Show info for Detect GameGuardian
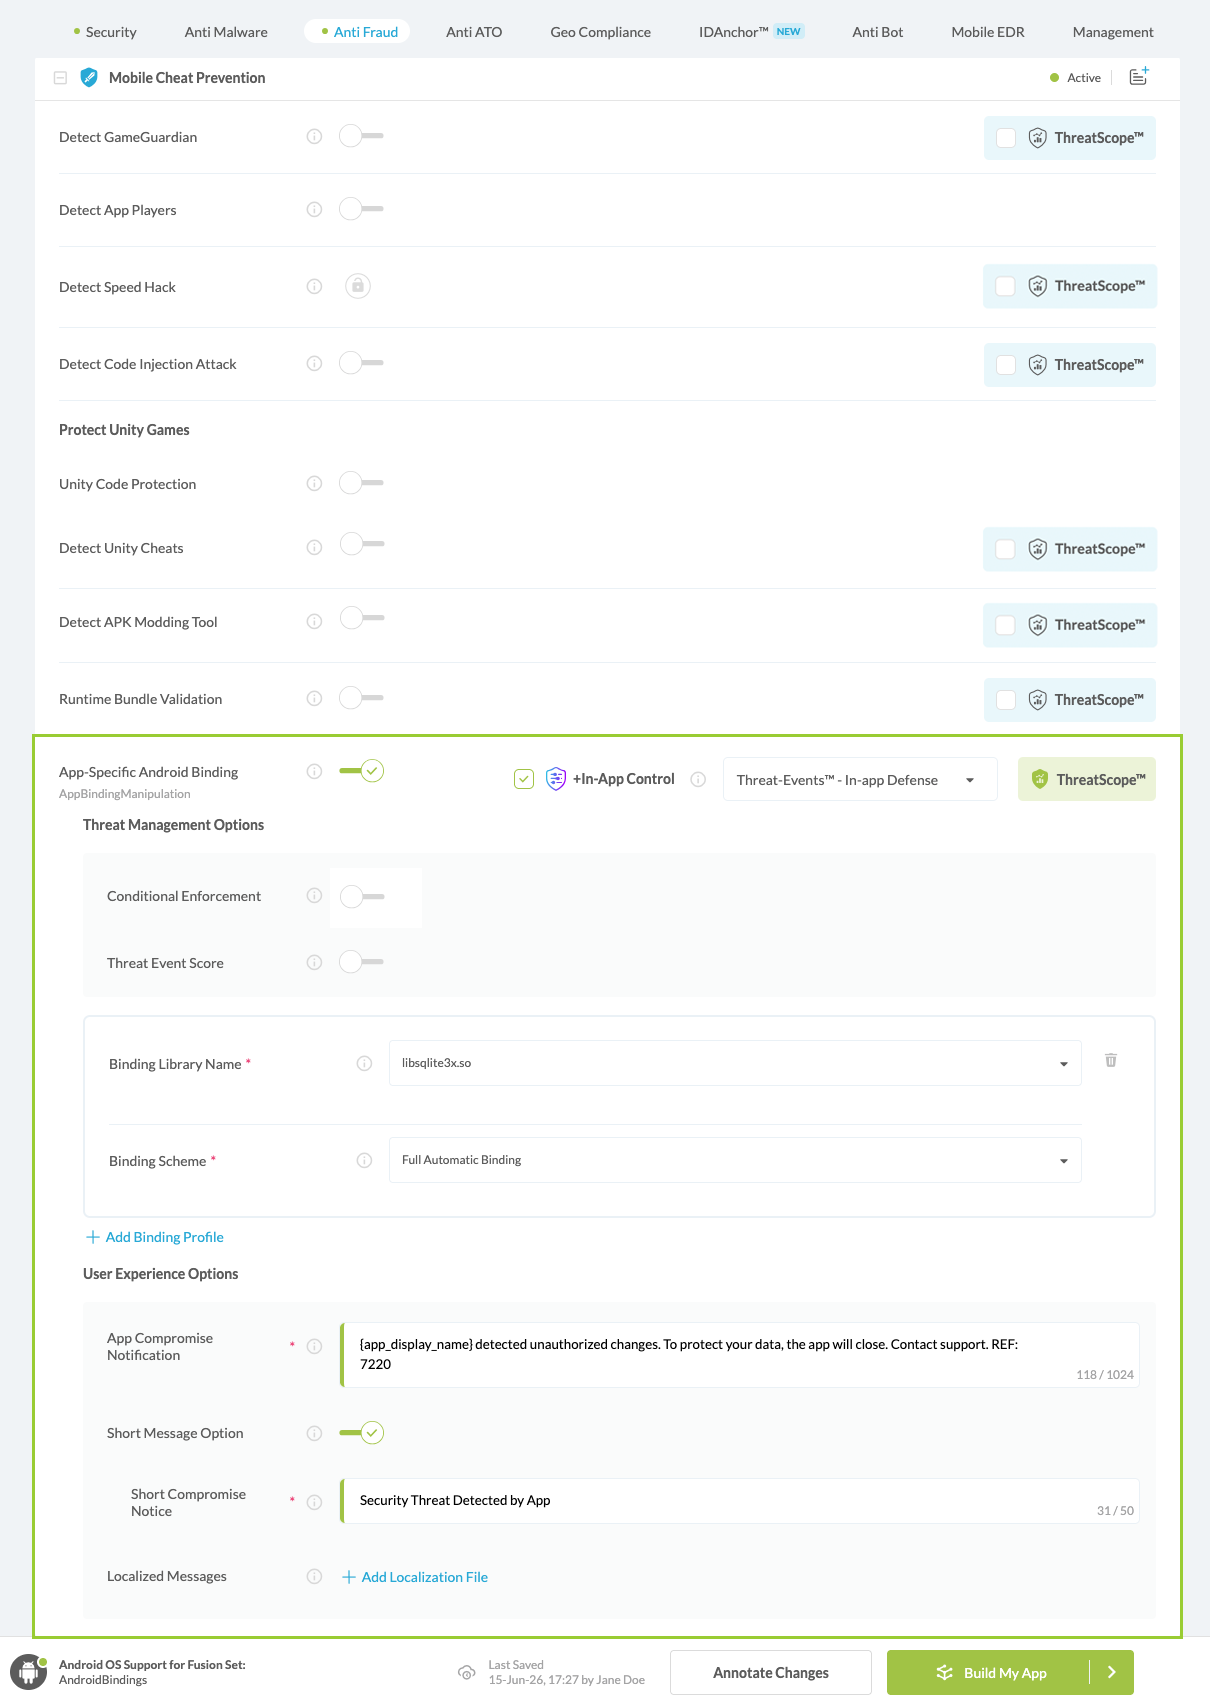 point(314,136)
